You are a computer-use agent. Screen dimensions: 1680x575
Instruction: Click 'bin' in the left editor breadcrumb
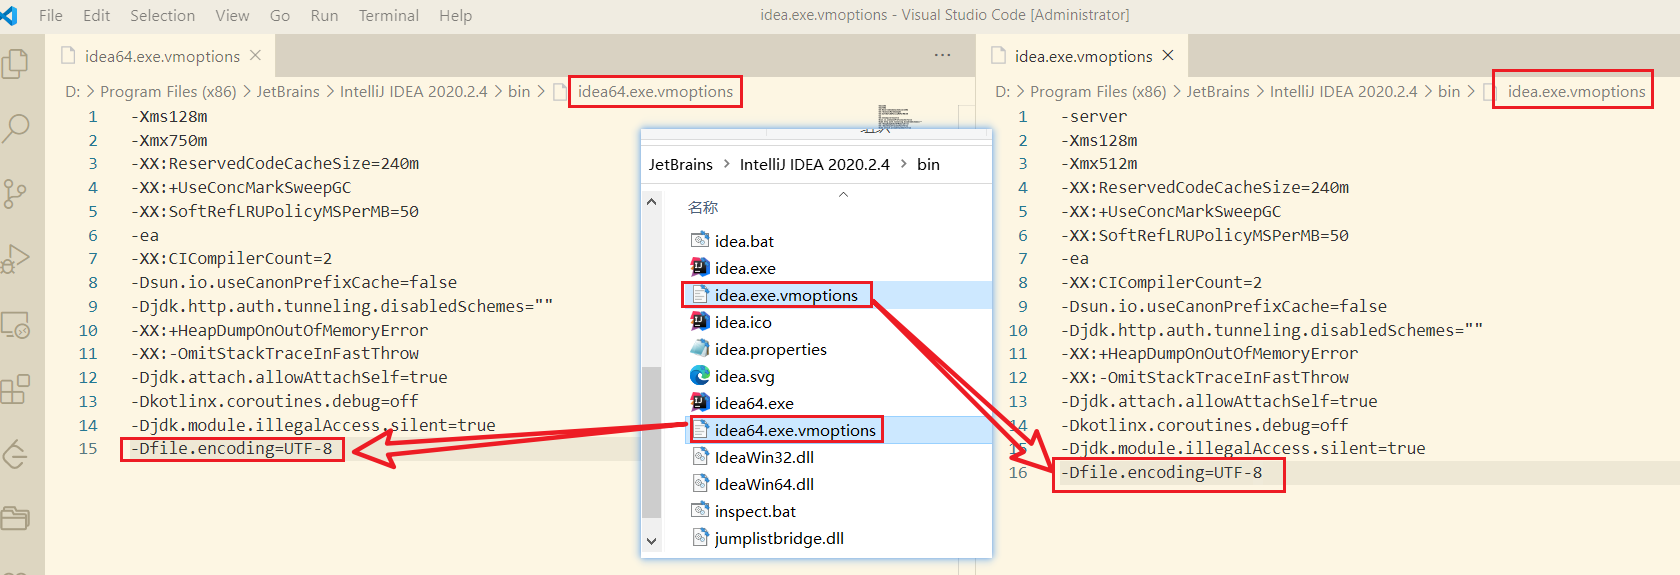pyautogui.click(x=519, y=91)
